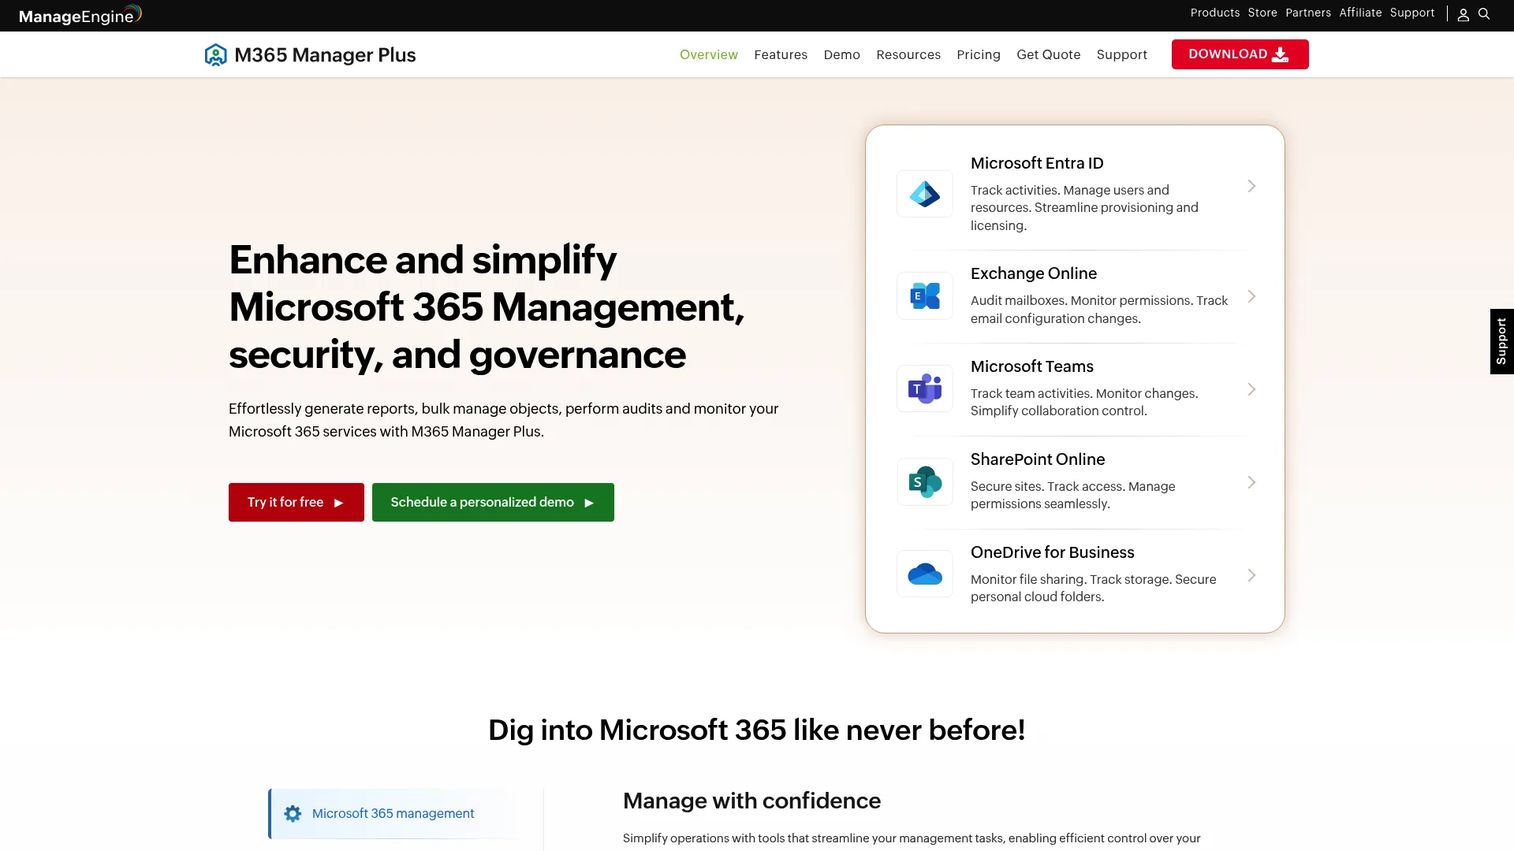Open Products in the top bar

point(1215,13)
